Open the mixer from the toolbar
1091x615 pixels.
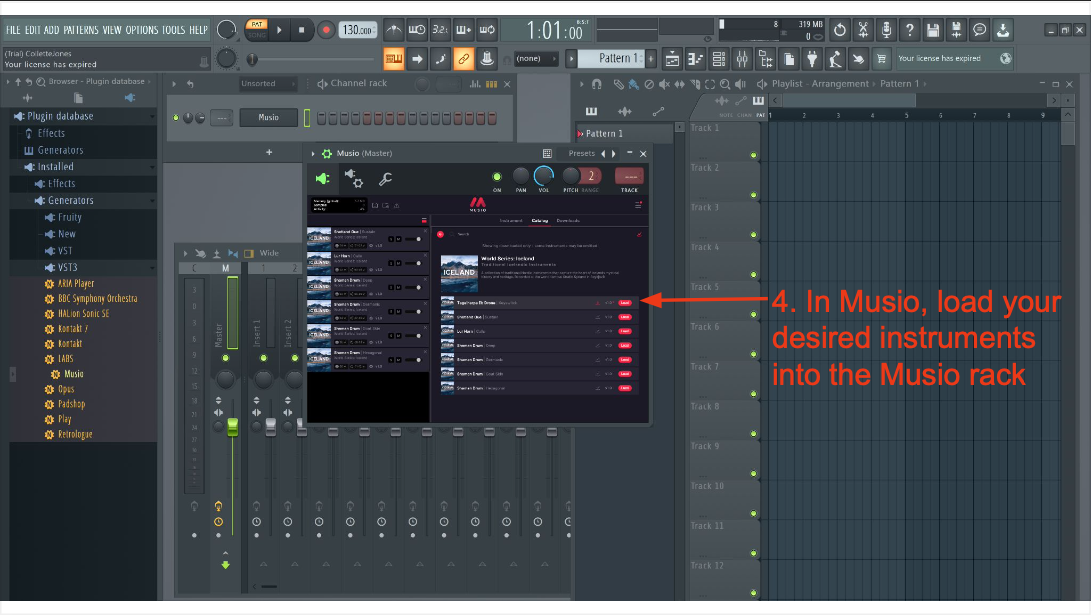[743, 58]
